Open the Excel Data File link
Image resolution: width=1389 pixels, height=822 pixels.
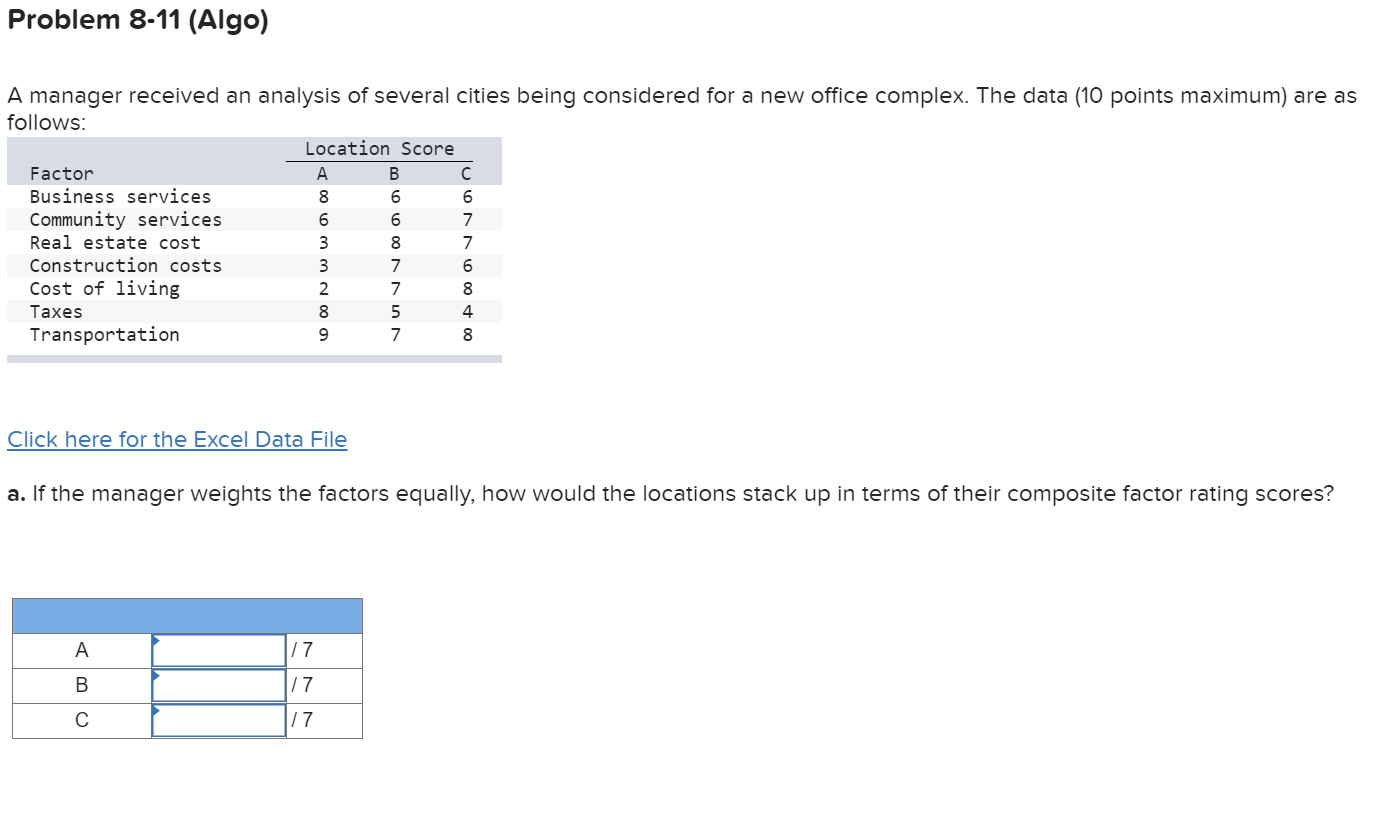177,439
